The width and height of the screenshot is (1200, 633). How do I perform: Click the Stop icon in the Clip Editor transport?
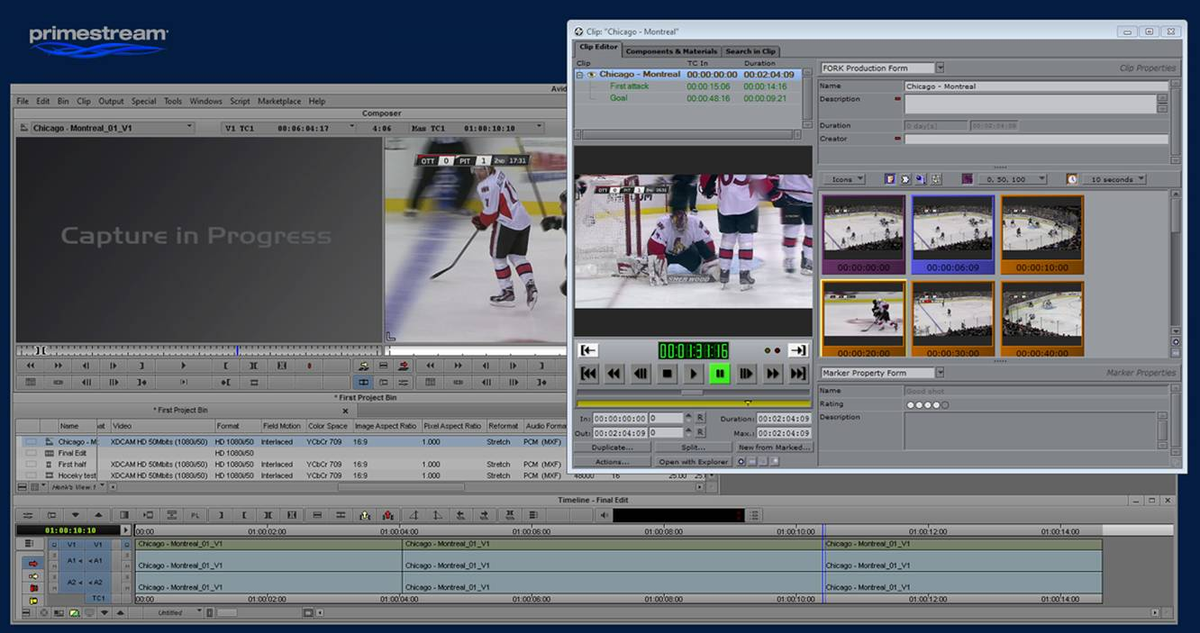(x=666, y=374)
